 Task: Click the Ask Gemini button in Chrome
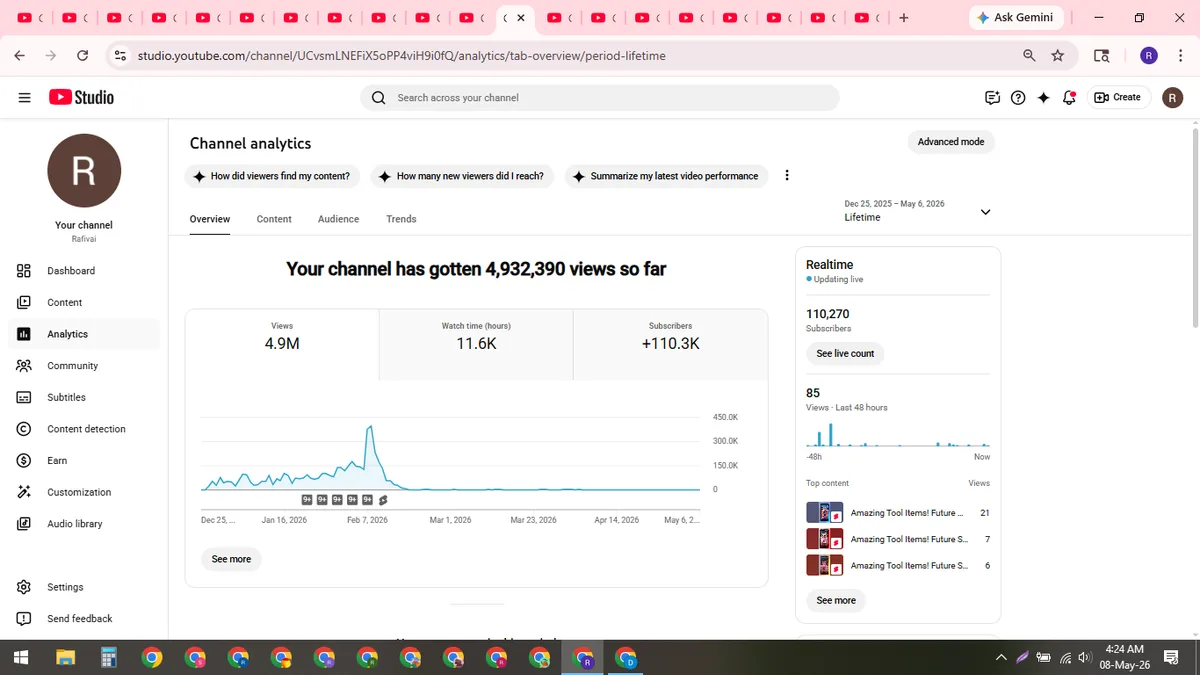(1015, 18)
